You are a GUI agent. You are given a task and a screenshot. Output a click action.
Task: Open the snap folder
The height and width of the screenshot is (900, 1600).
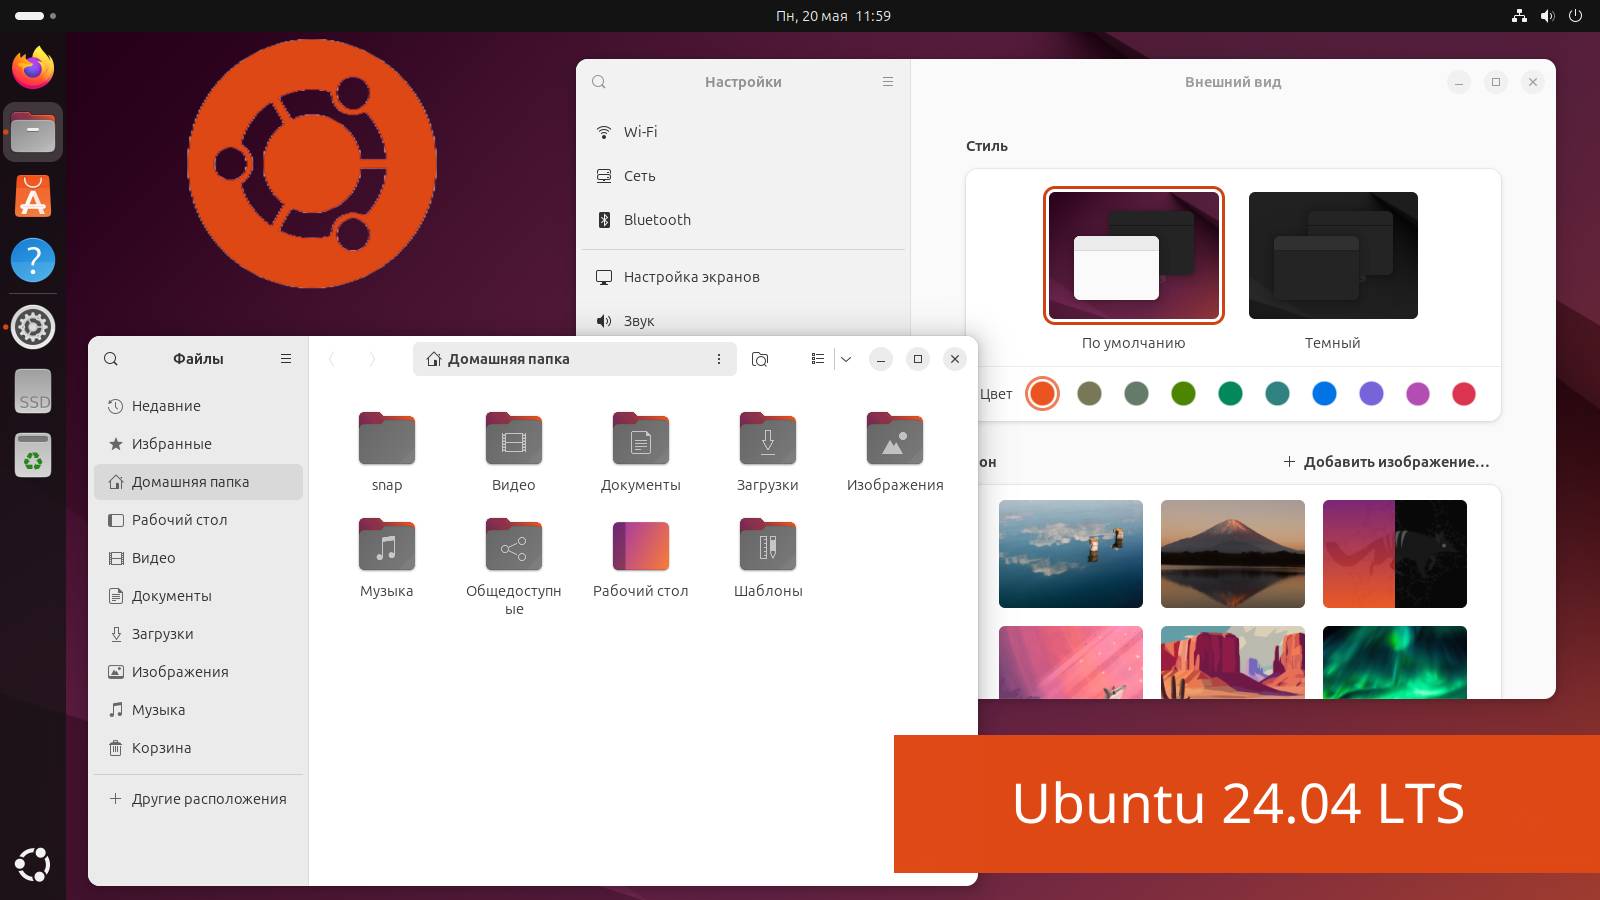pyautogui.click(x=387, y=439)
